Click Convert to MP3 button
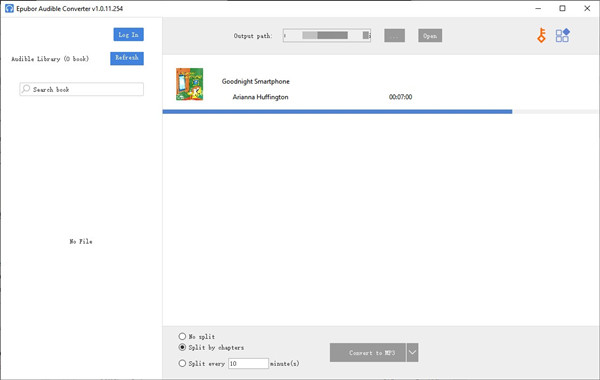Viewport: 600px width, 380px height. click(368, 352)
